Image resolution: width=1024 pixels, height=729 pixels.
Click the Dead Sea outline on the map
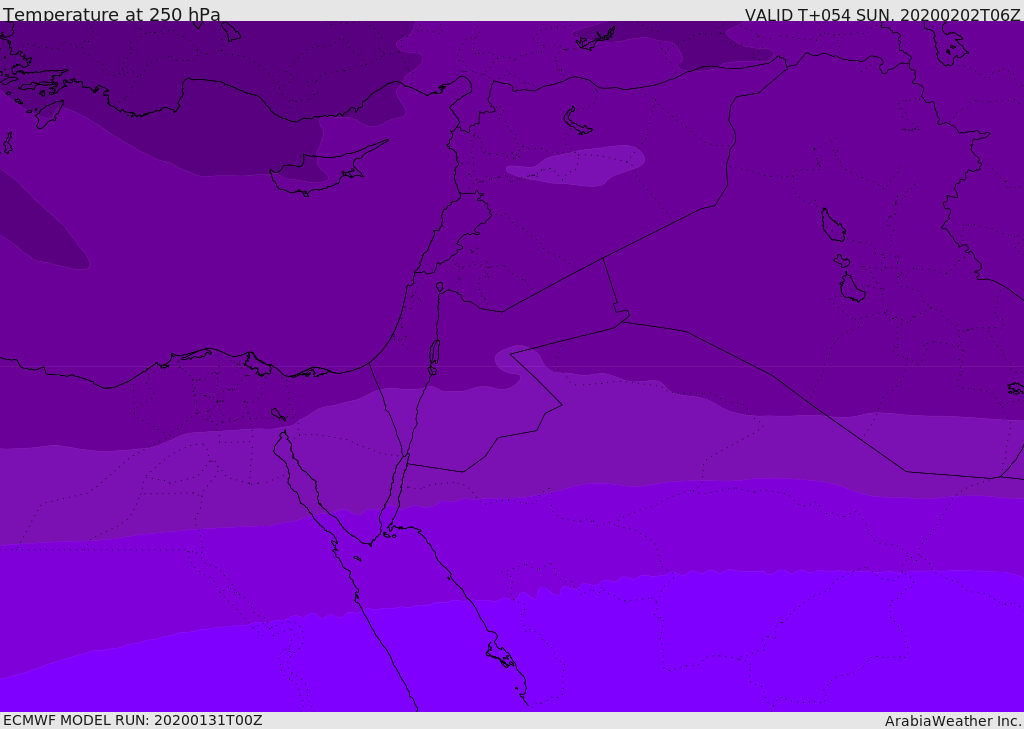[434, 353]
